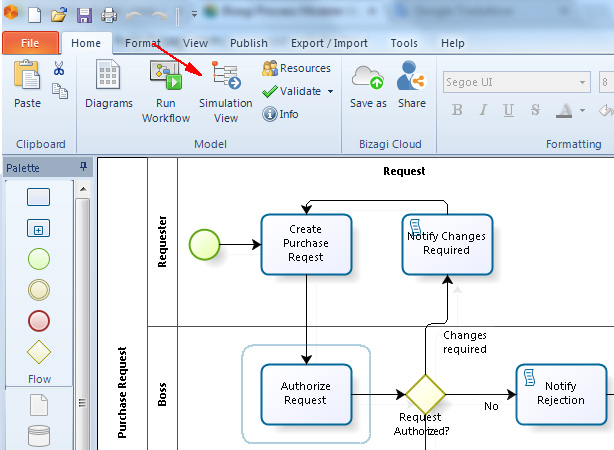614x450 pixels.
Task: Paste from clipboard
Action: pyautogui.click(x=27, y=84)
